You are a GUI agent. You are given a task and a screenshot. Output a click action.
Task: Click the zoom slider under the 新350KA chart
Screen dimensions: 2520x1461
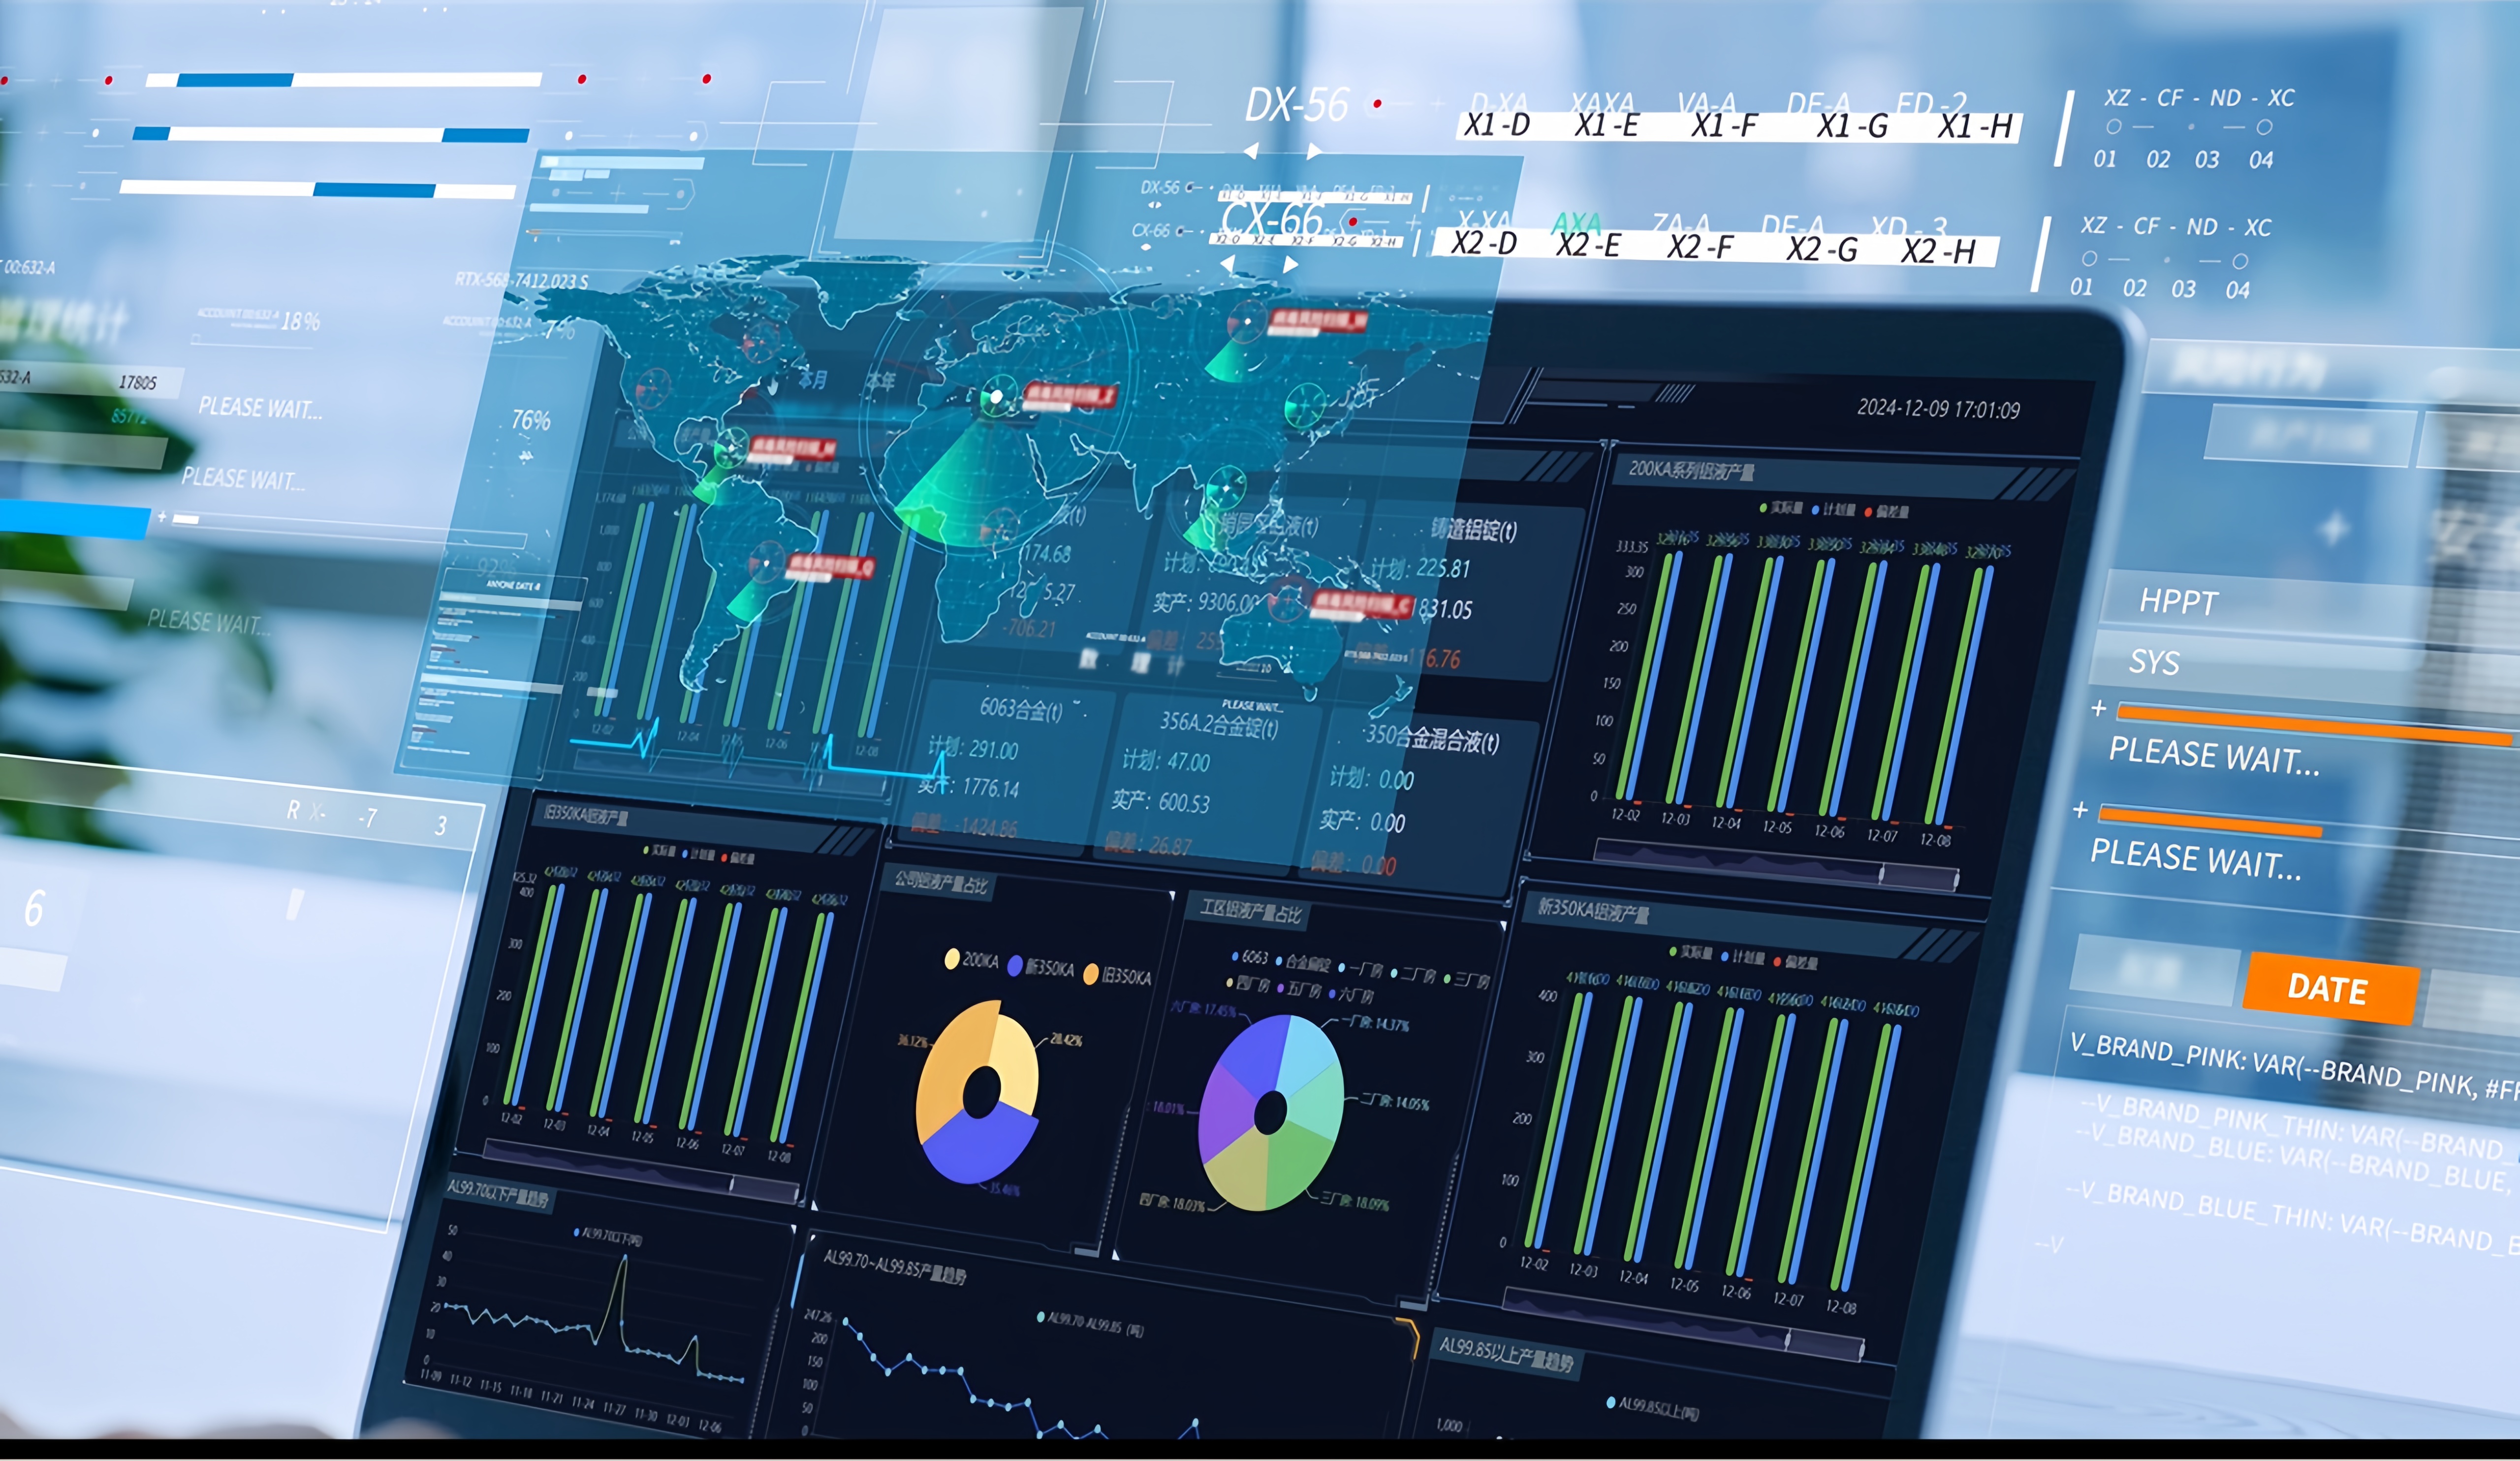tap(1683, 1326)
